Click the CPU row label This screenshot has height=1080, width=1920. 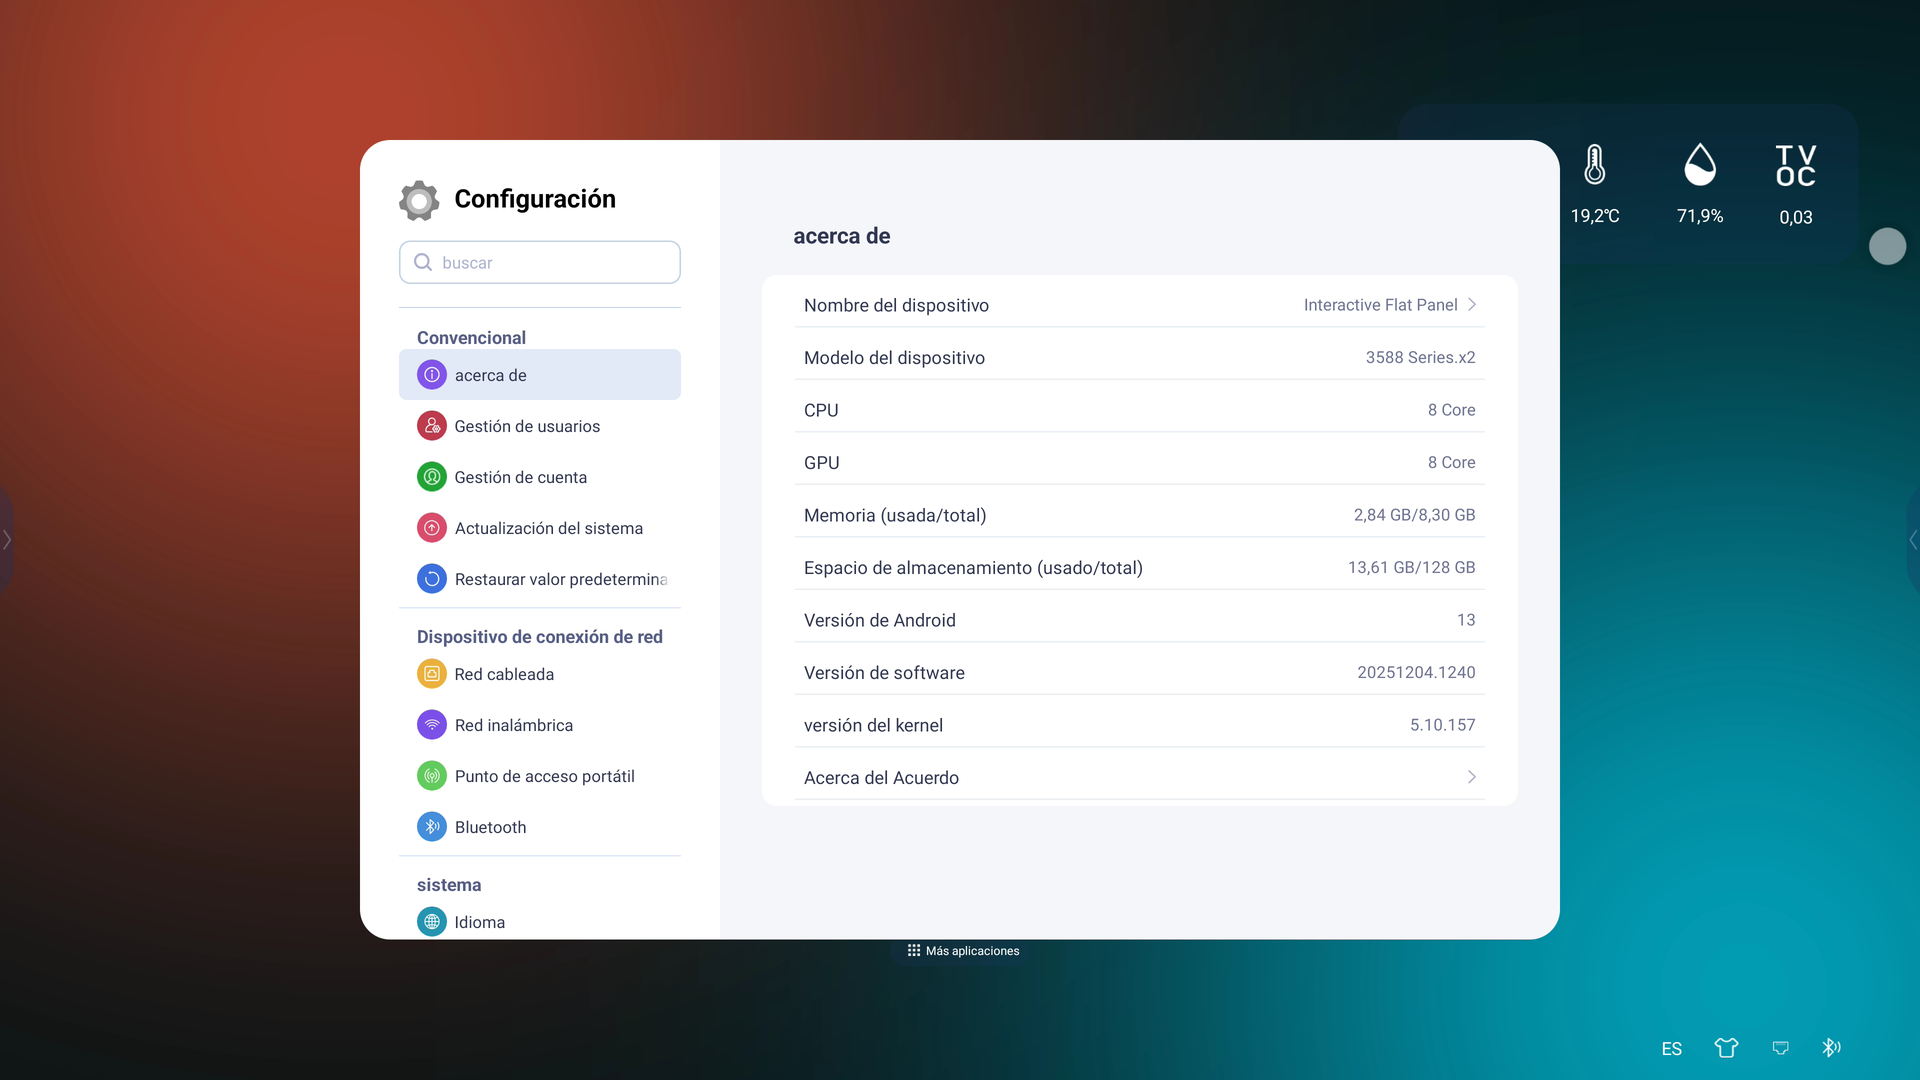[x=821, y=410]
